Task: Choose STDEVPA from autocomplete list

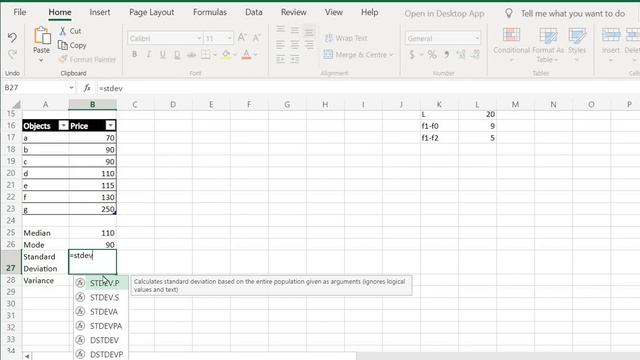Action: [x=101, y=326]
